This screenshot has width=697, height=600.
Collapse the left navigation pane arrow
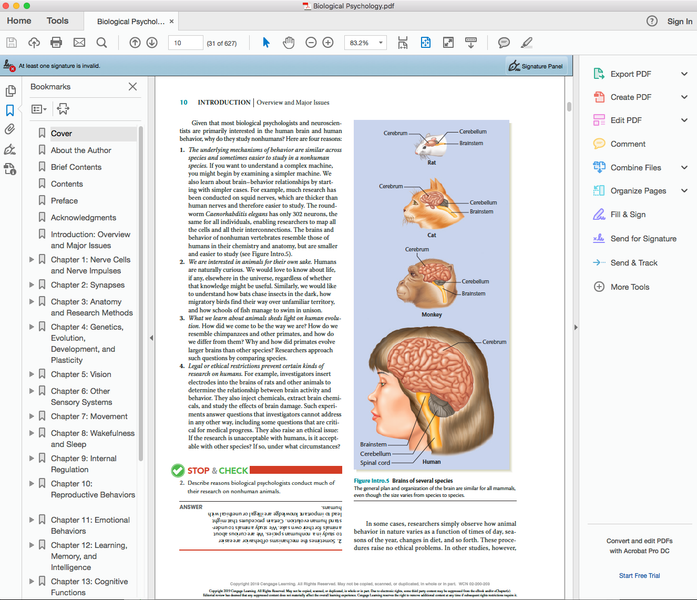(151, 338)
